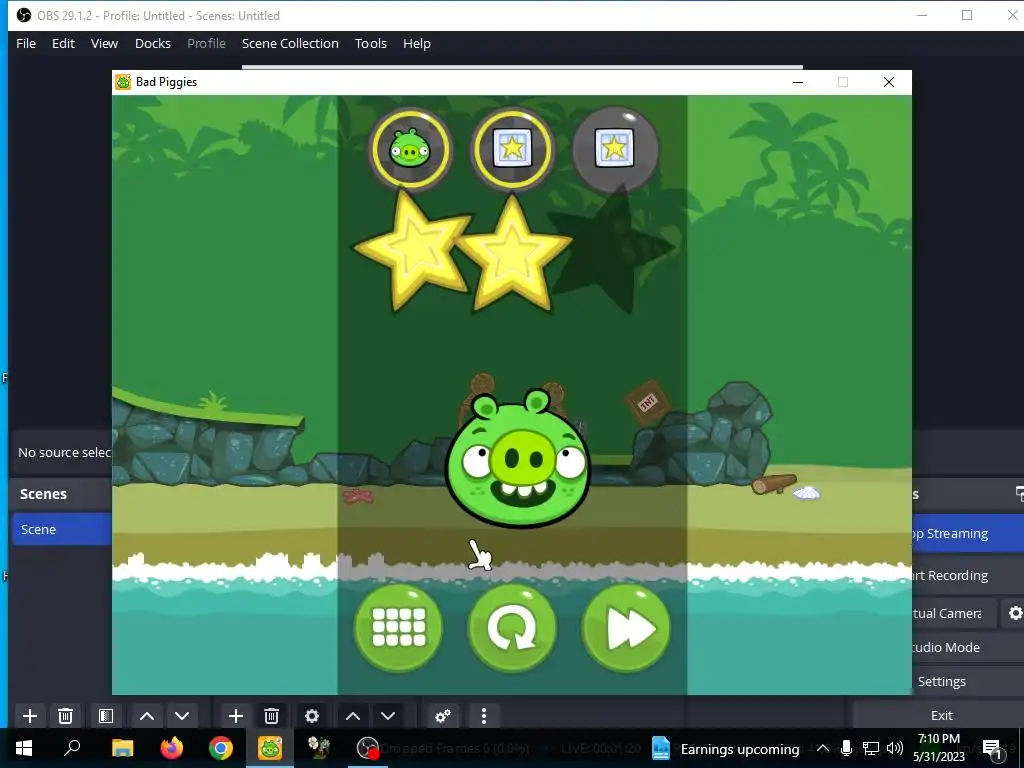Switch to OBS Studio taskbar icon
The image size is (1024, 768).
pyautogui.click(x=368, y=748)
